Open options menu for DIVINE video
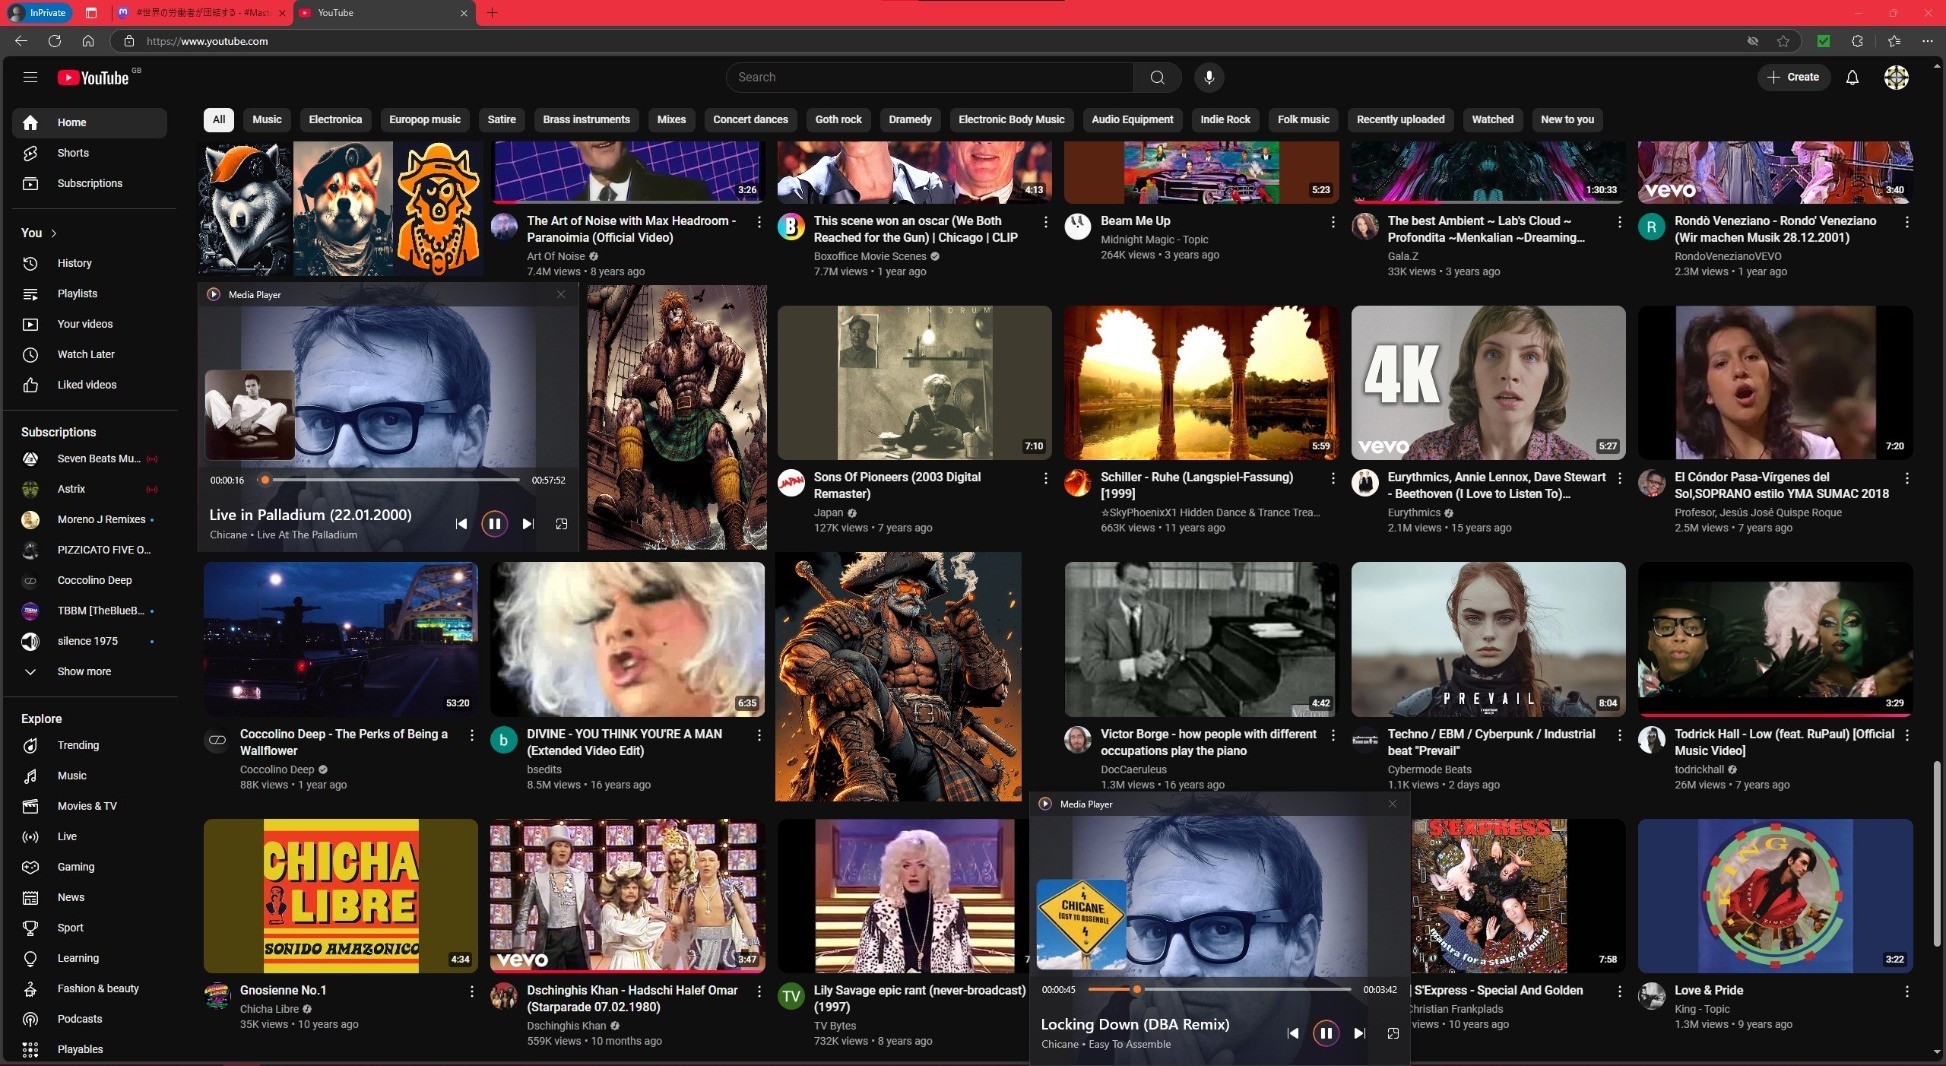Image resolution: width=1946 pixels, height=1066 pixels. tap(759, 735)
